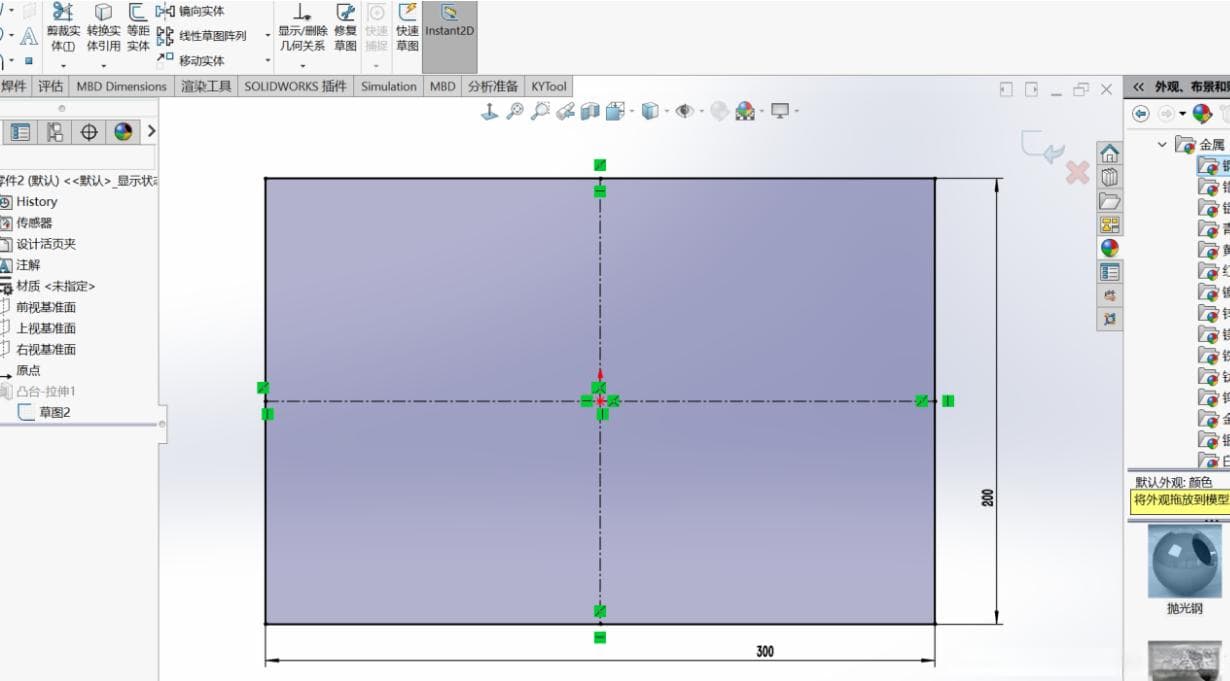Viewport: 1230px width, 681px height.
Task: Switch to the MBD tab
Action: point(442,86)
